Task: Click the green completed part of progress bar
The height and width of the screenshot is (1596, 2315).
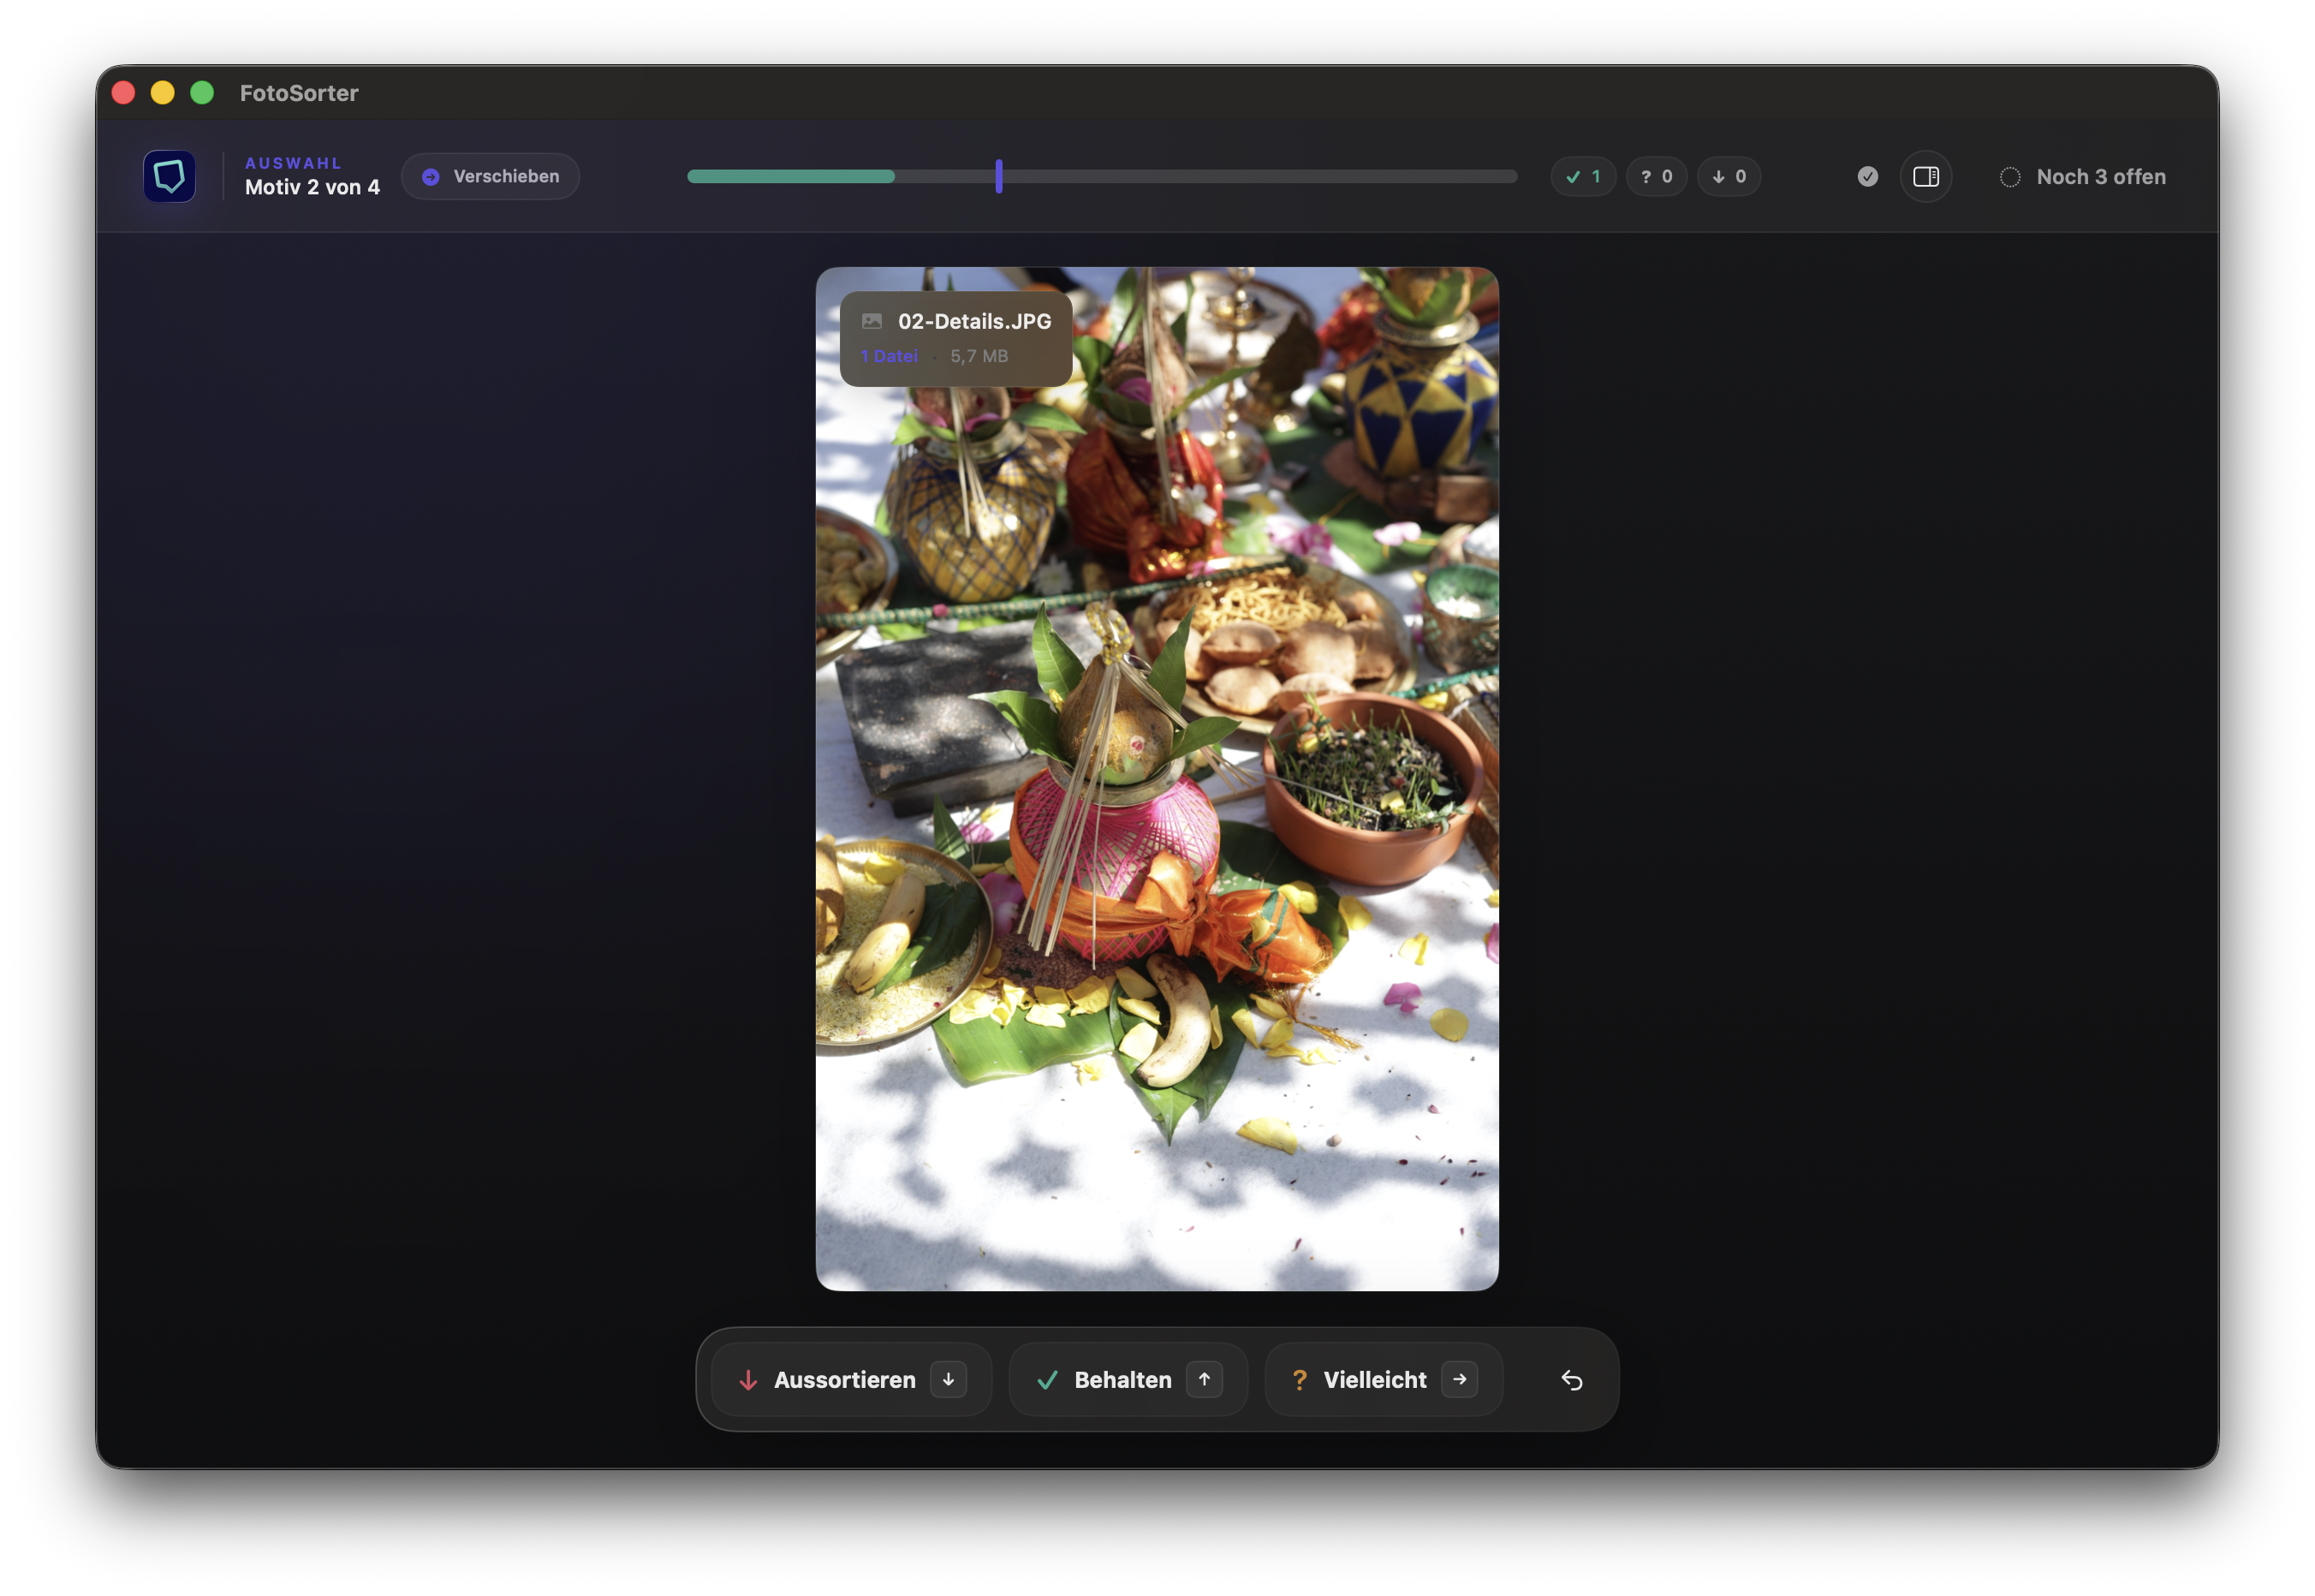Action: tap(790, 176)
